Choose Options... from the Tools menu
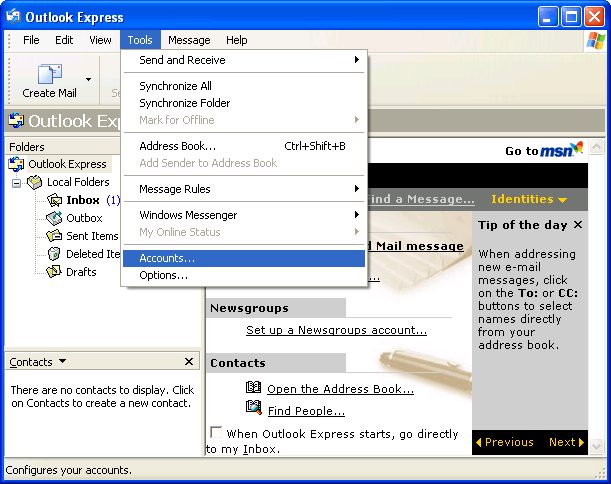This screenshot has width=611, height=484. (x=244, y=276)
